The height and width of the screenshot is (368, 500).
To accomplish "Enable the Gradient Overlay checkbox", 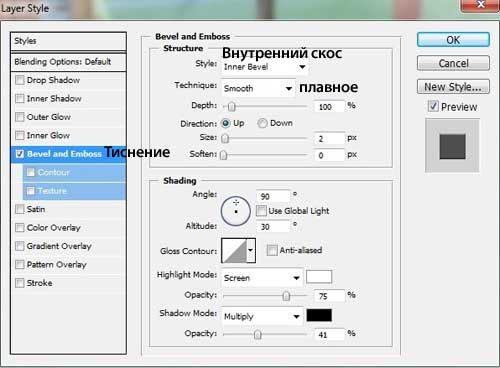I will coord(20,246).
